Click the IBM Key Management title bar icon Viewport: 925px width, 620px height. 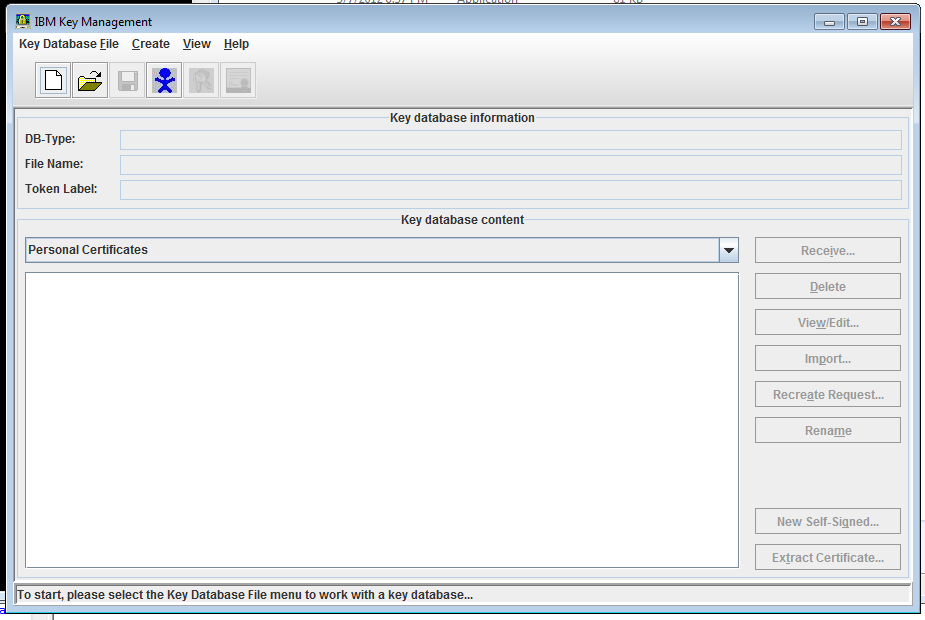point(22,21)
